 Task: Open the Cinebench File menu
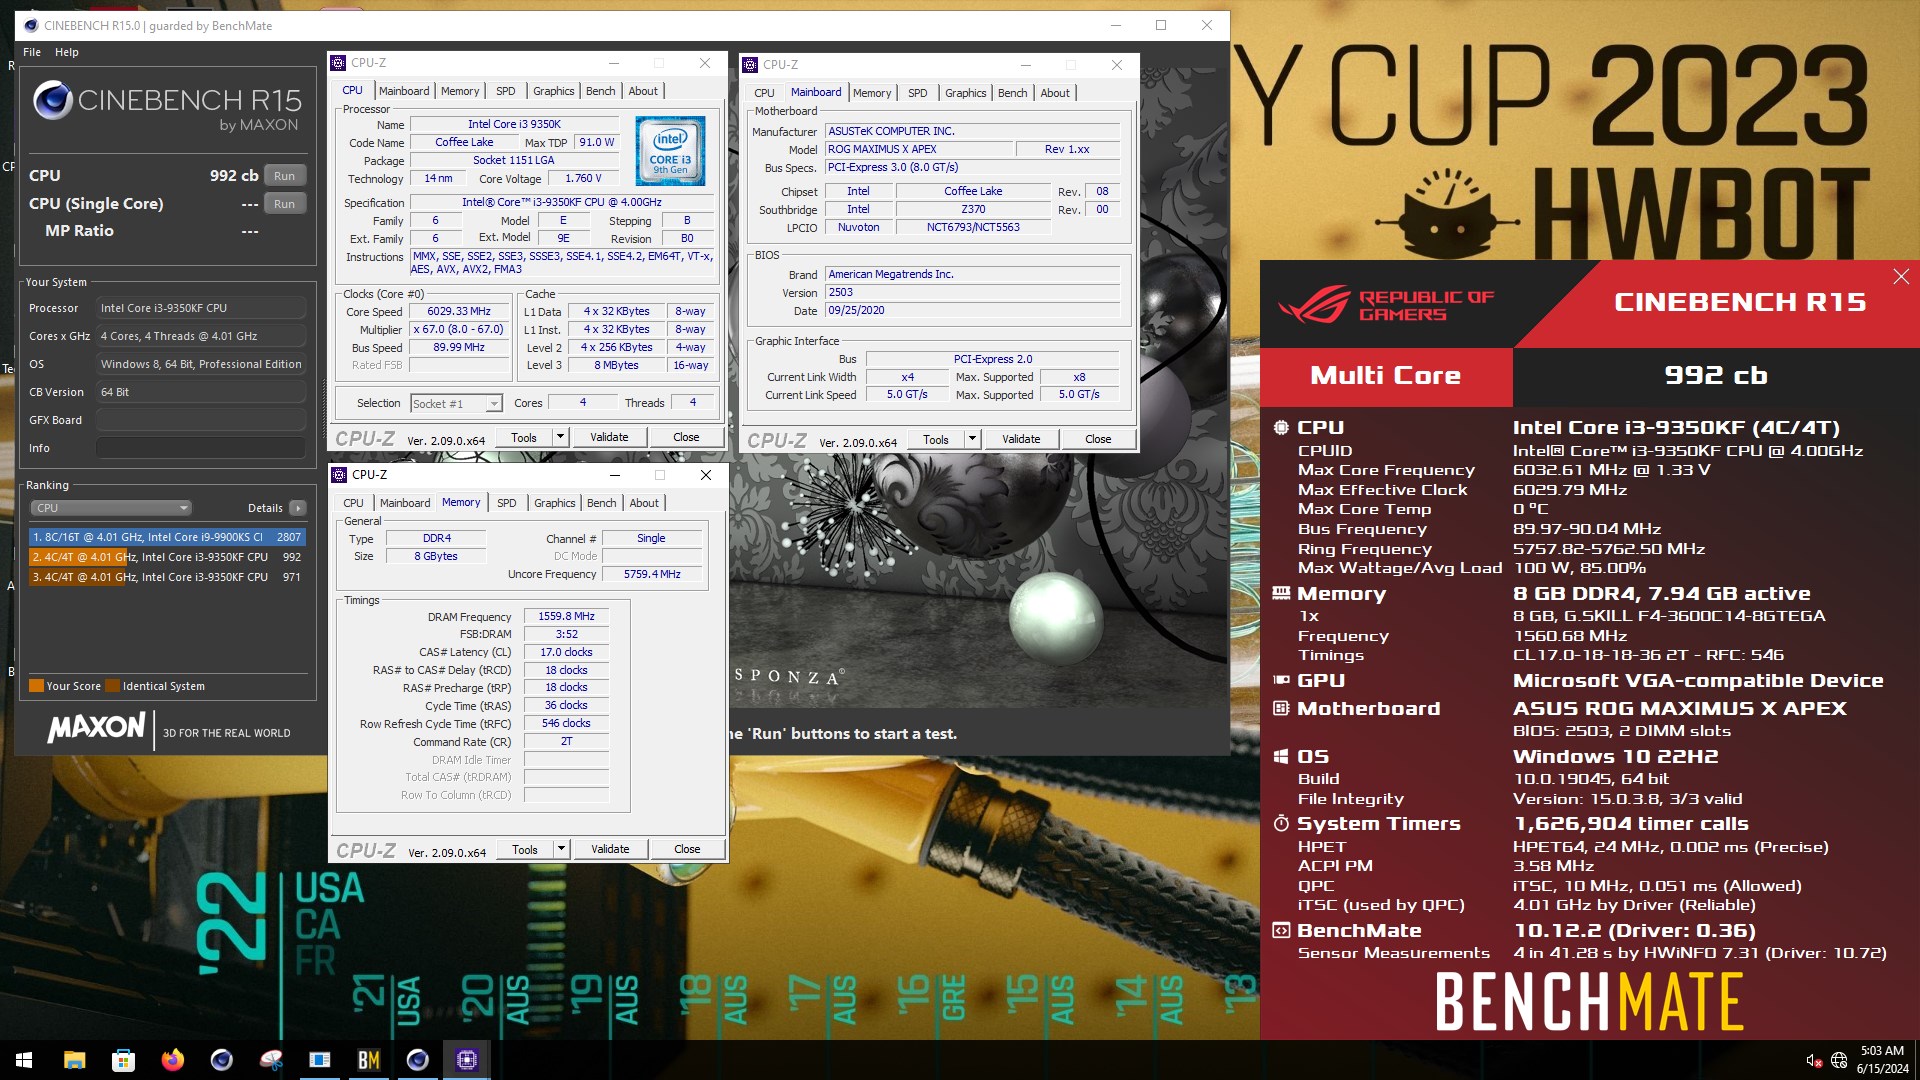[x=32, y=52]
